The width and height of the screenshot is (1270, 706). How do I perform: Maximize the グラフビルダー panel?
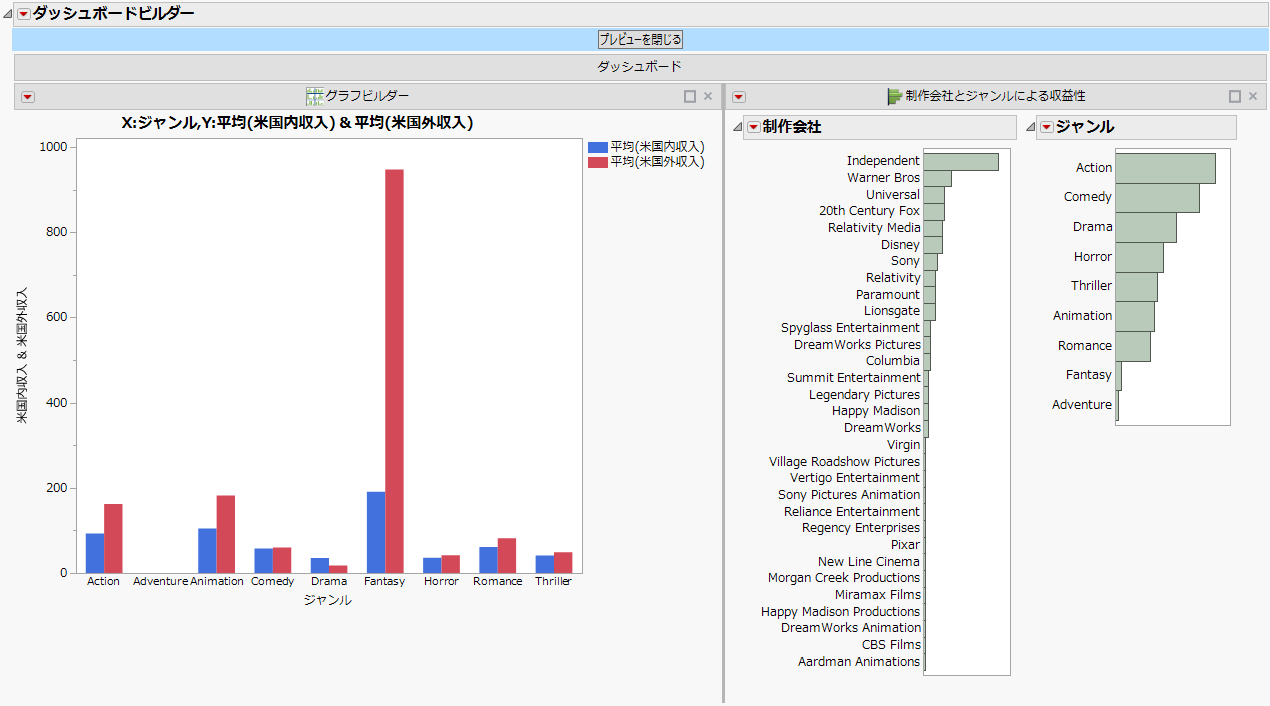click(x=690, y=96)
